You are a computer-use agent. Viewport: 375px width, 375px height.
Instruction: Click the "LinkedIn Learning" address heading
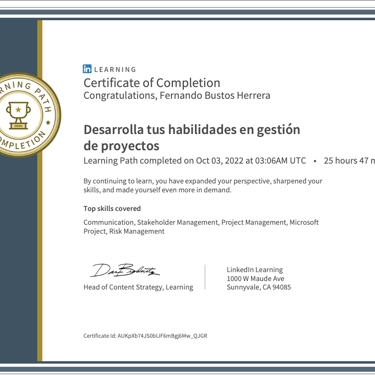click(x=255, y=270)
